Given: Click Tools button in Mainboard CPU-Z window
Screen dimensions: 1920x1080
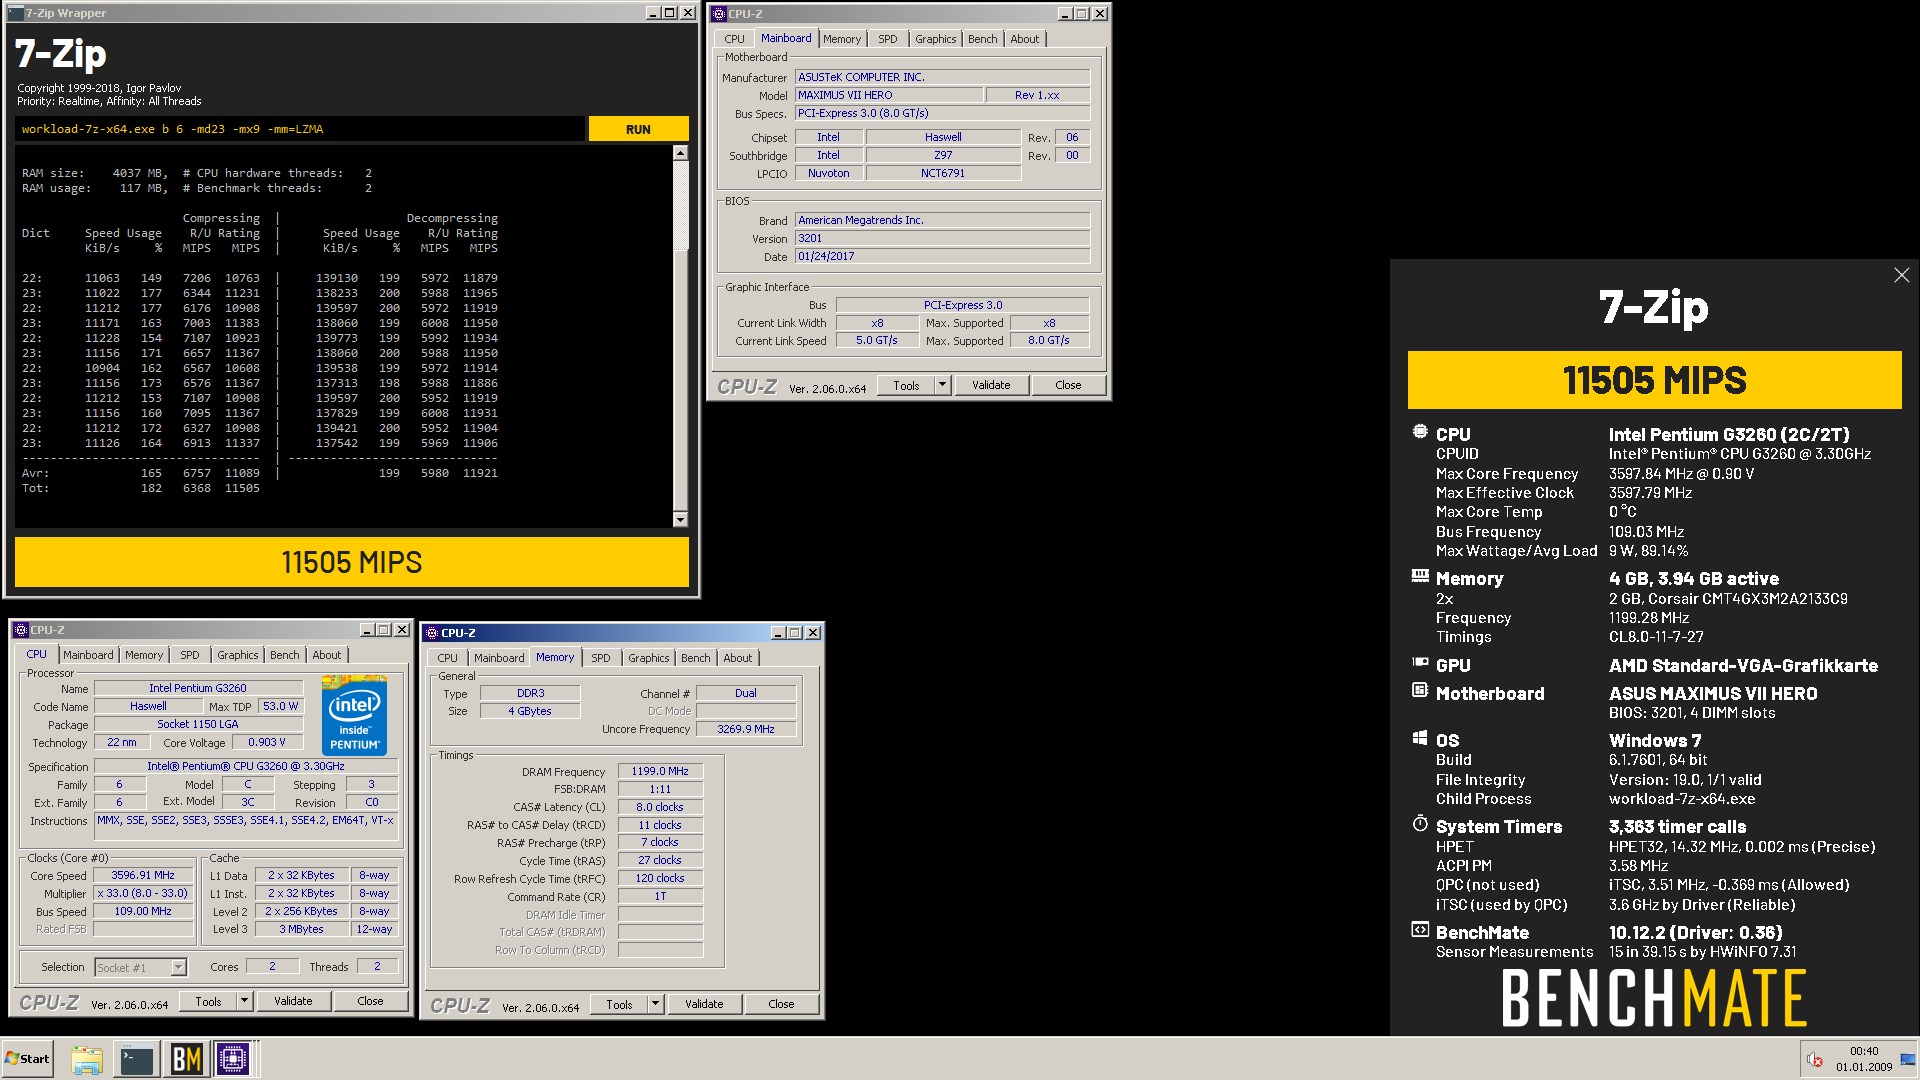Looking at the screenshot, I should pos(906,385).
